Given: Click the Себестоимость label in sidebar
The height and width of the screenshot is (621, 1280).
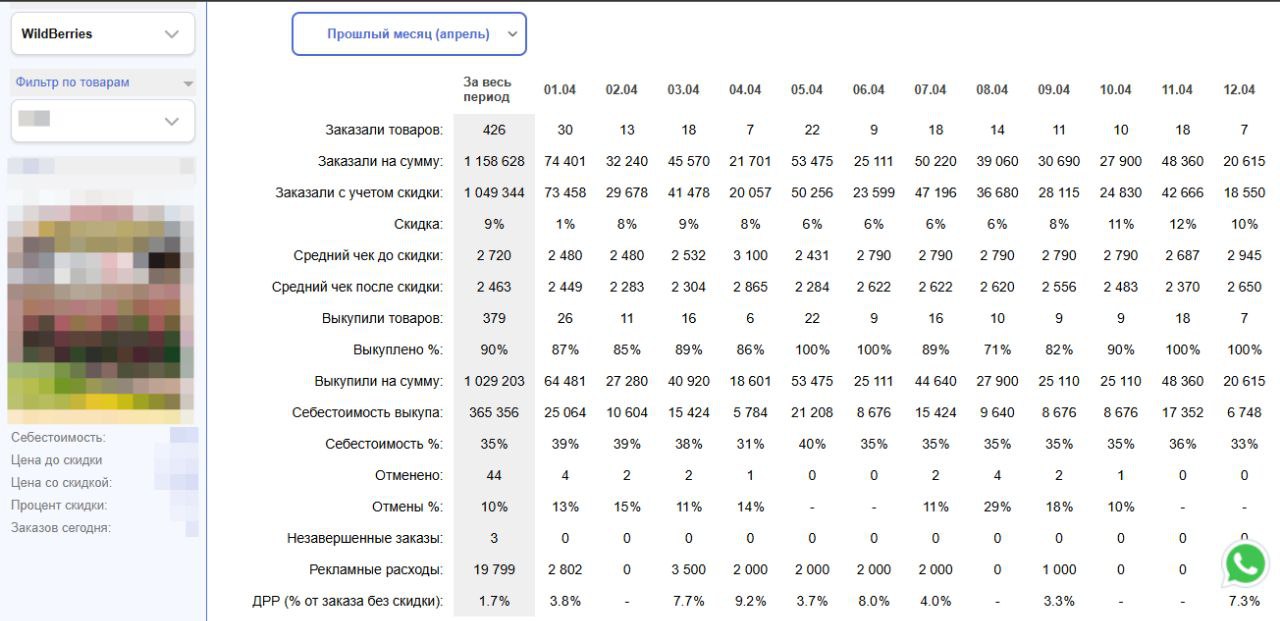Looking at the screenshot, I should pos(58,437).
